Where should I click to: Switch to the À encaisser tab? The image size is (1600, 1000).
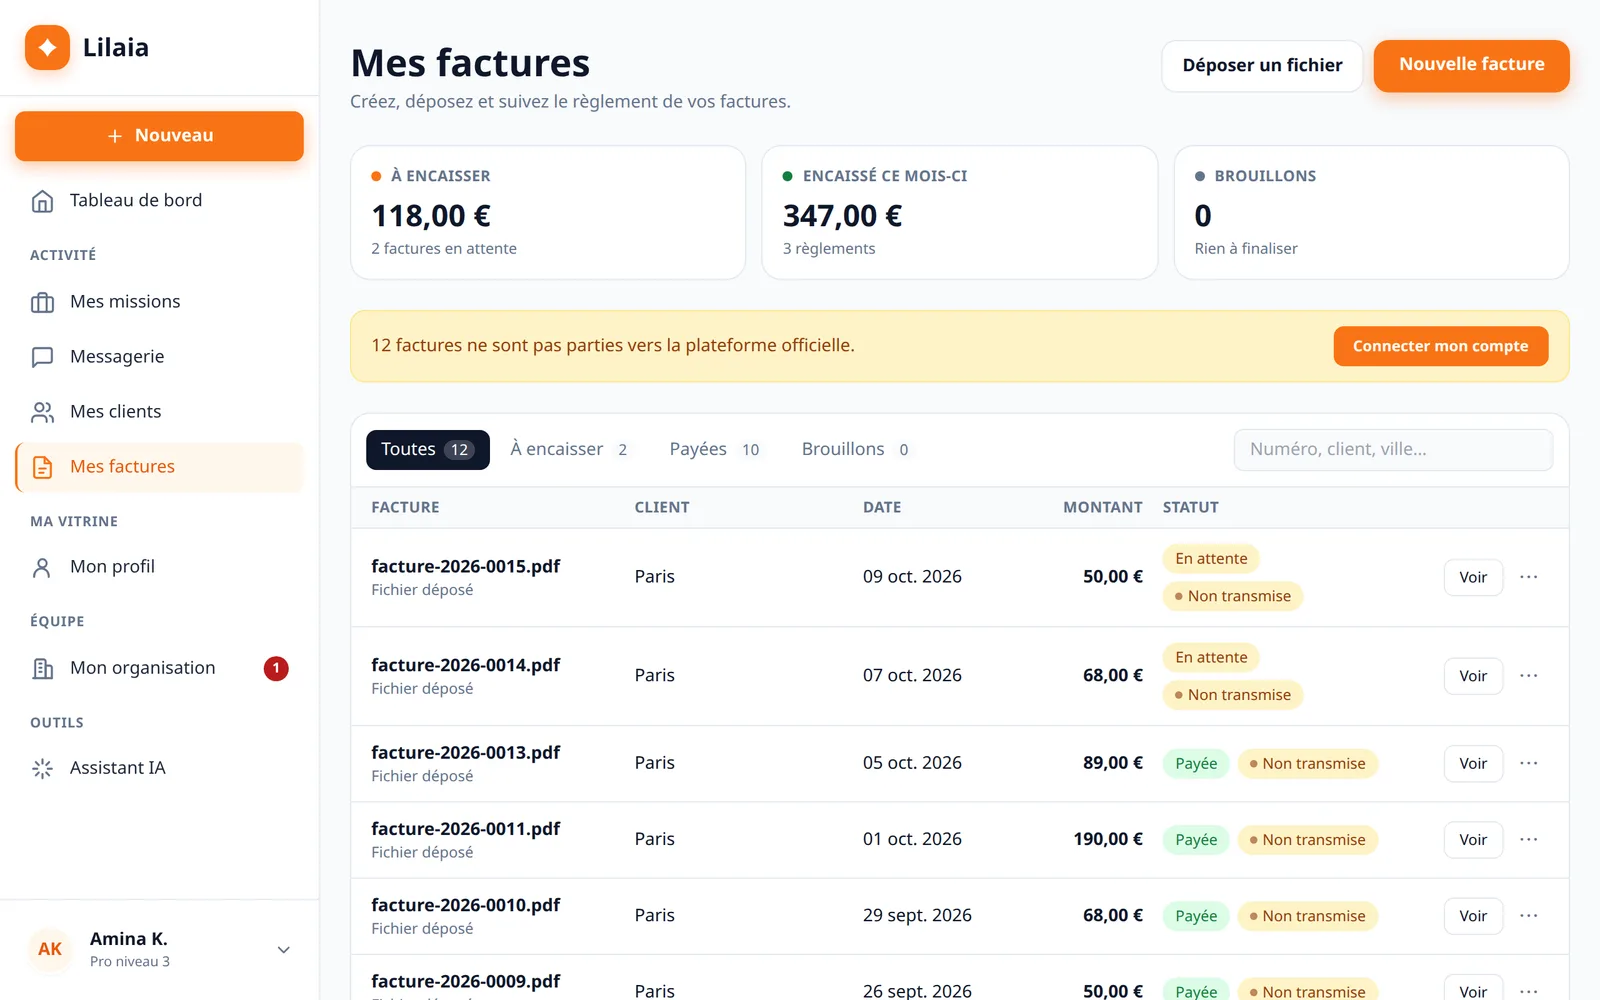point(569,450)
